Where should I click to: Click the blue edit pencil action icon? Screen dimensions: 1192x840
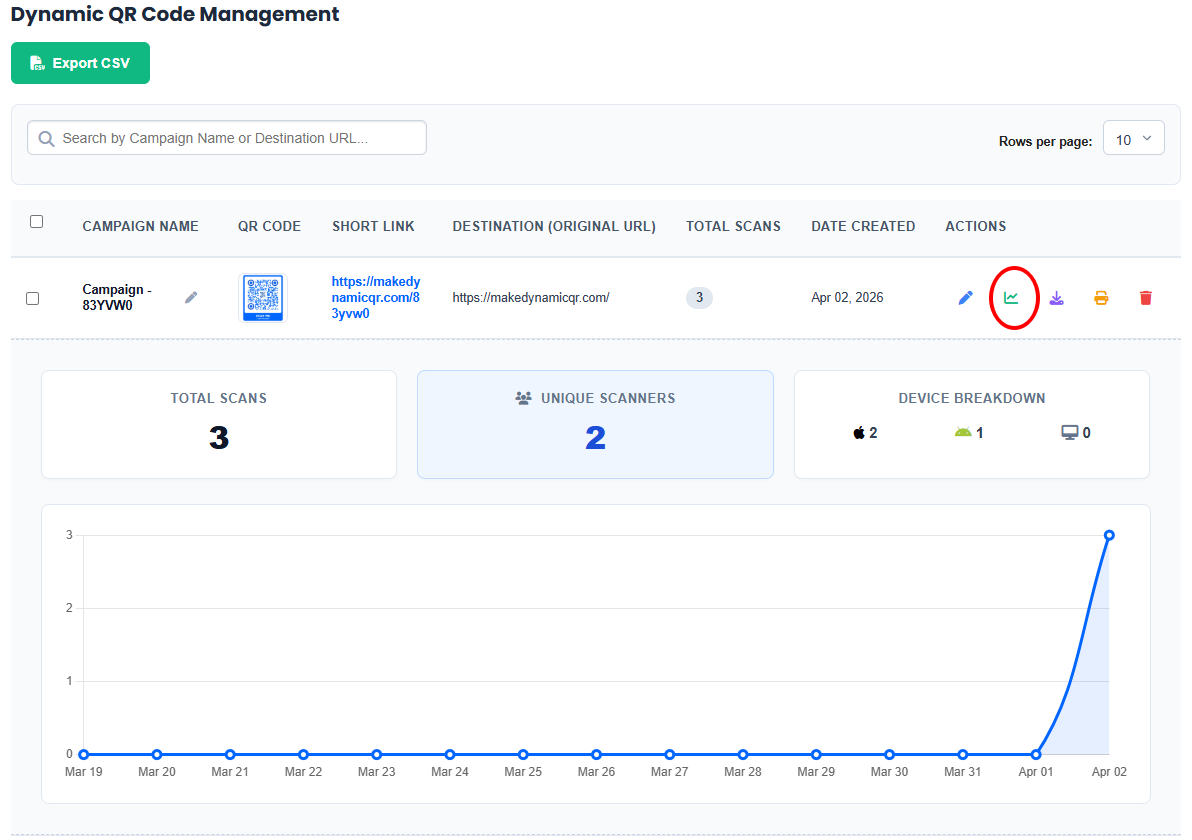tap(965, 298)
